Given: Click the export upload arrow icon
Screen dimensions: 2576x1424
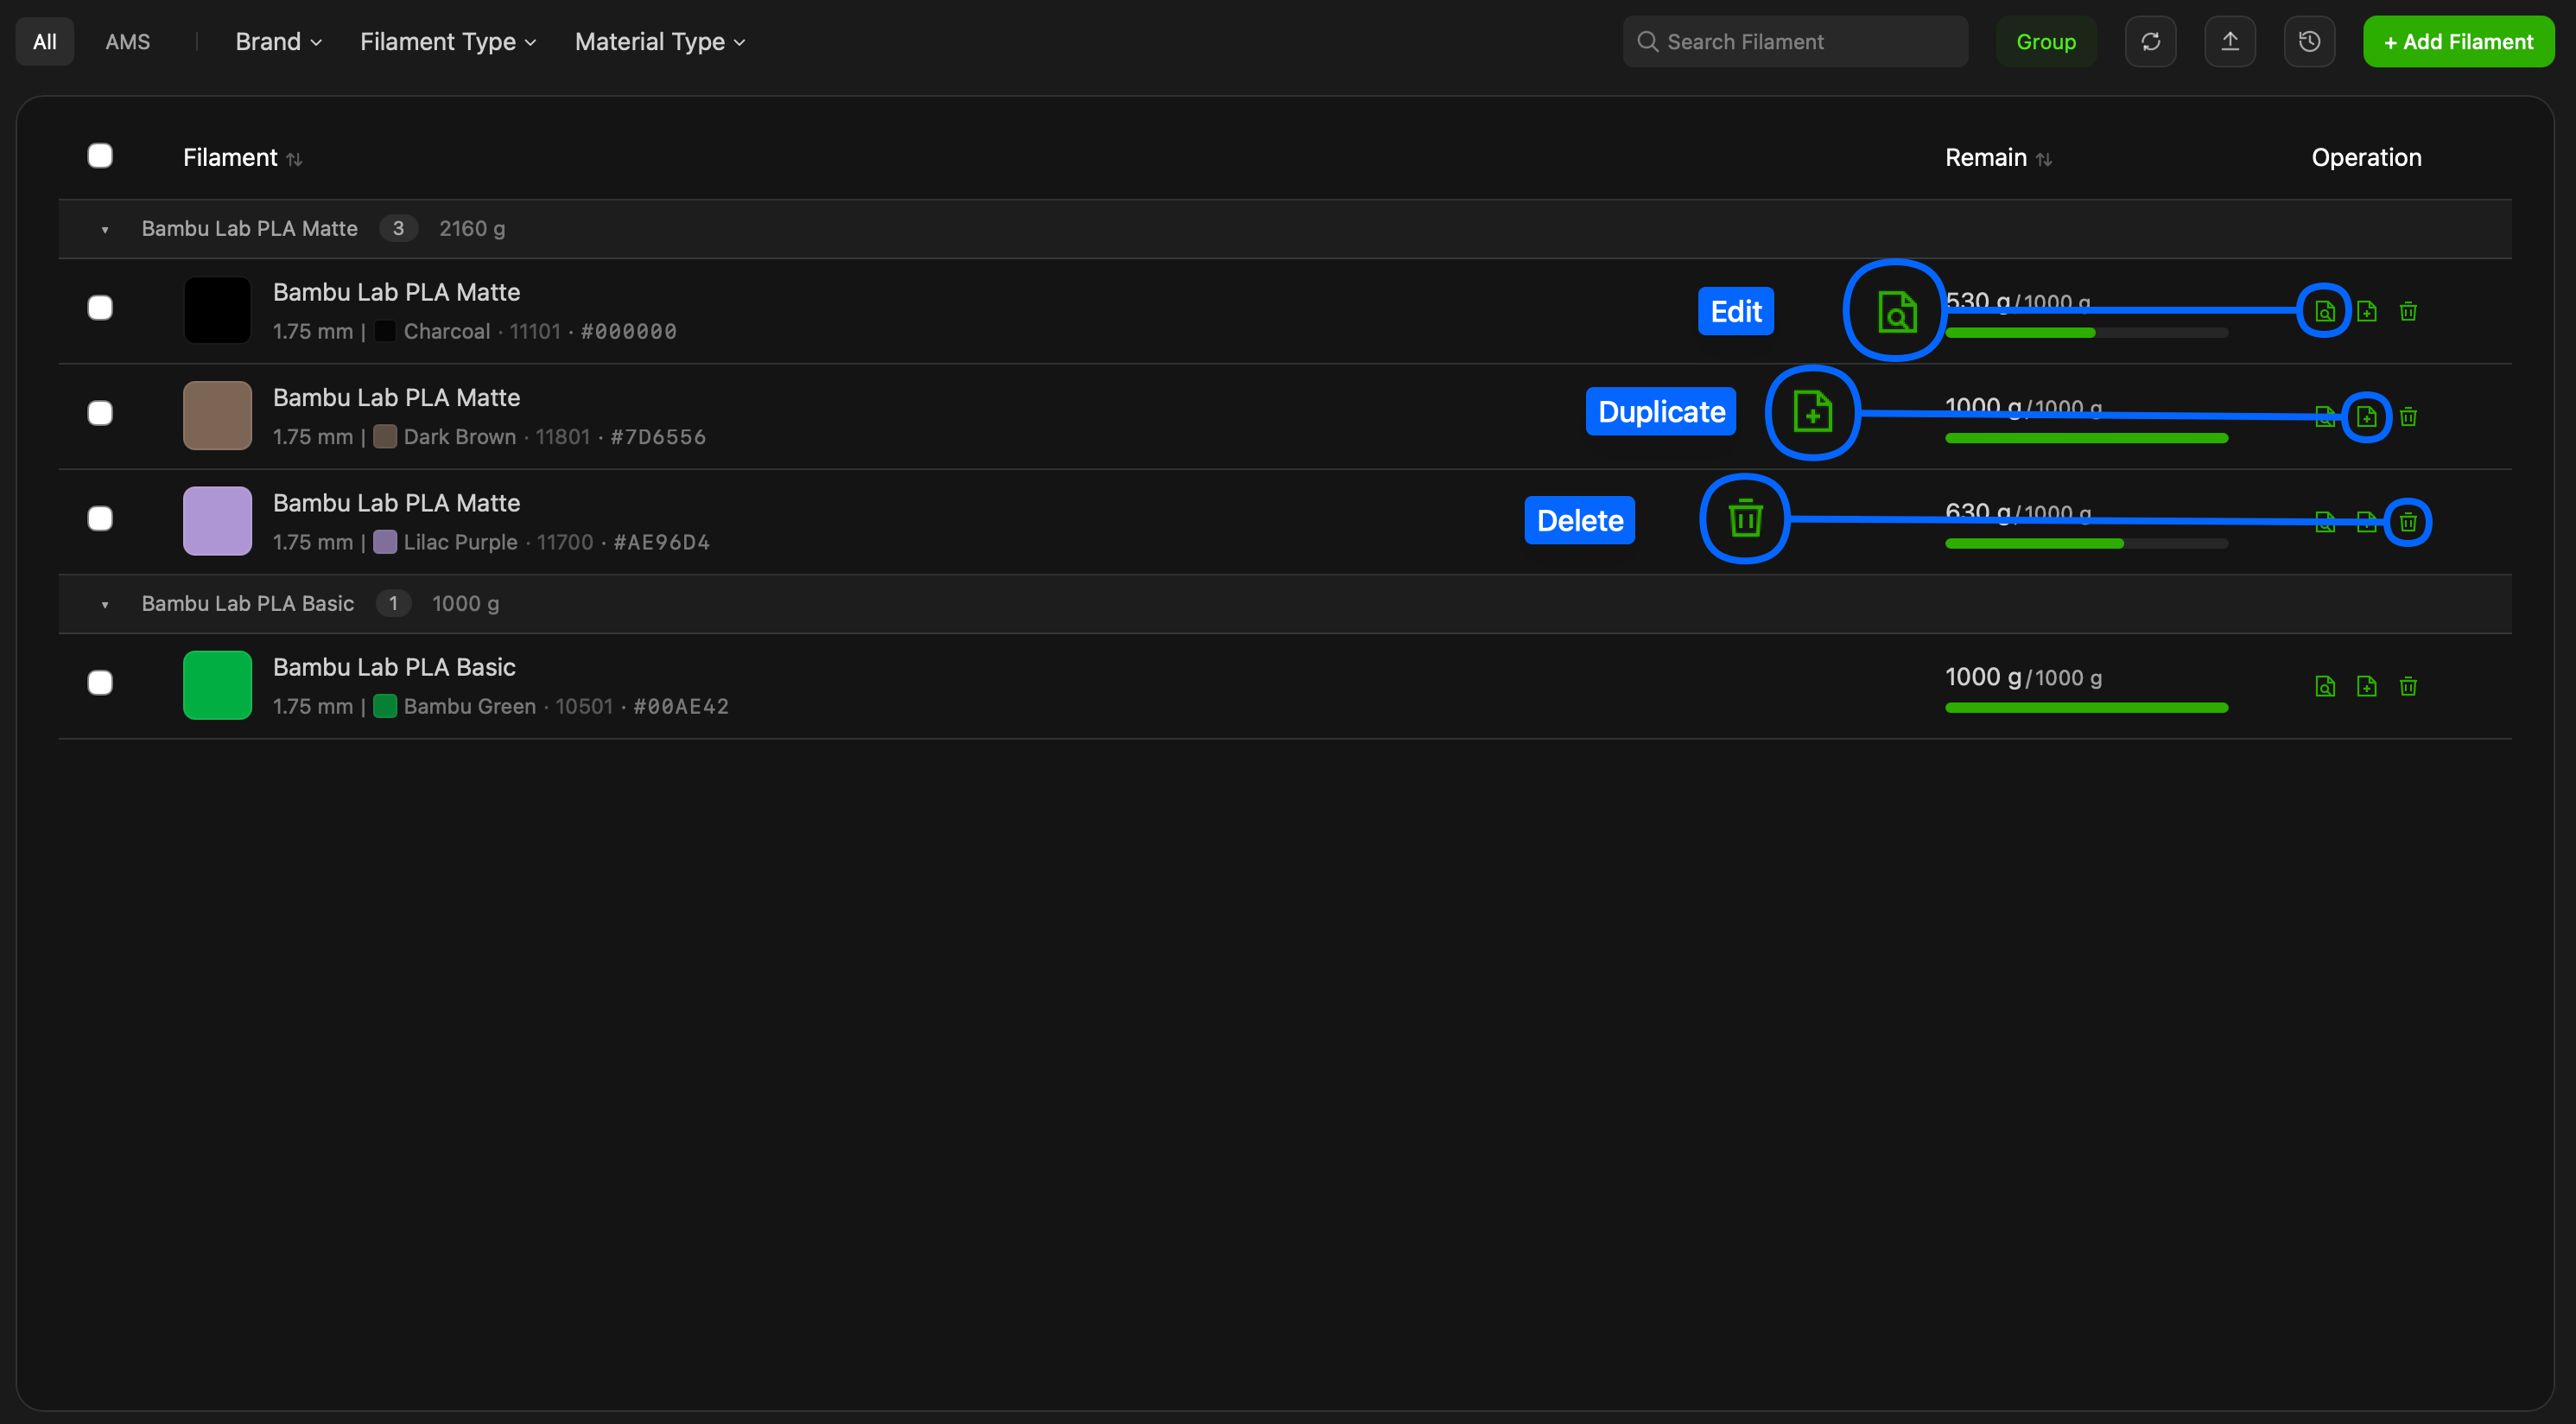Looking at the screenshot, I should click(2230, 41).
